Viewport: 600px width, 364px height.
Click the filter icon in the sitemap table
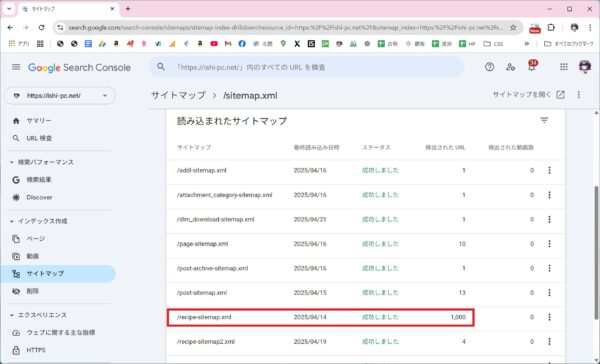(544, 121)
